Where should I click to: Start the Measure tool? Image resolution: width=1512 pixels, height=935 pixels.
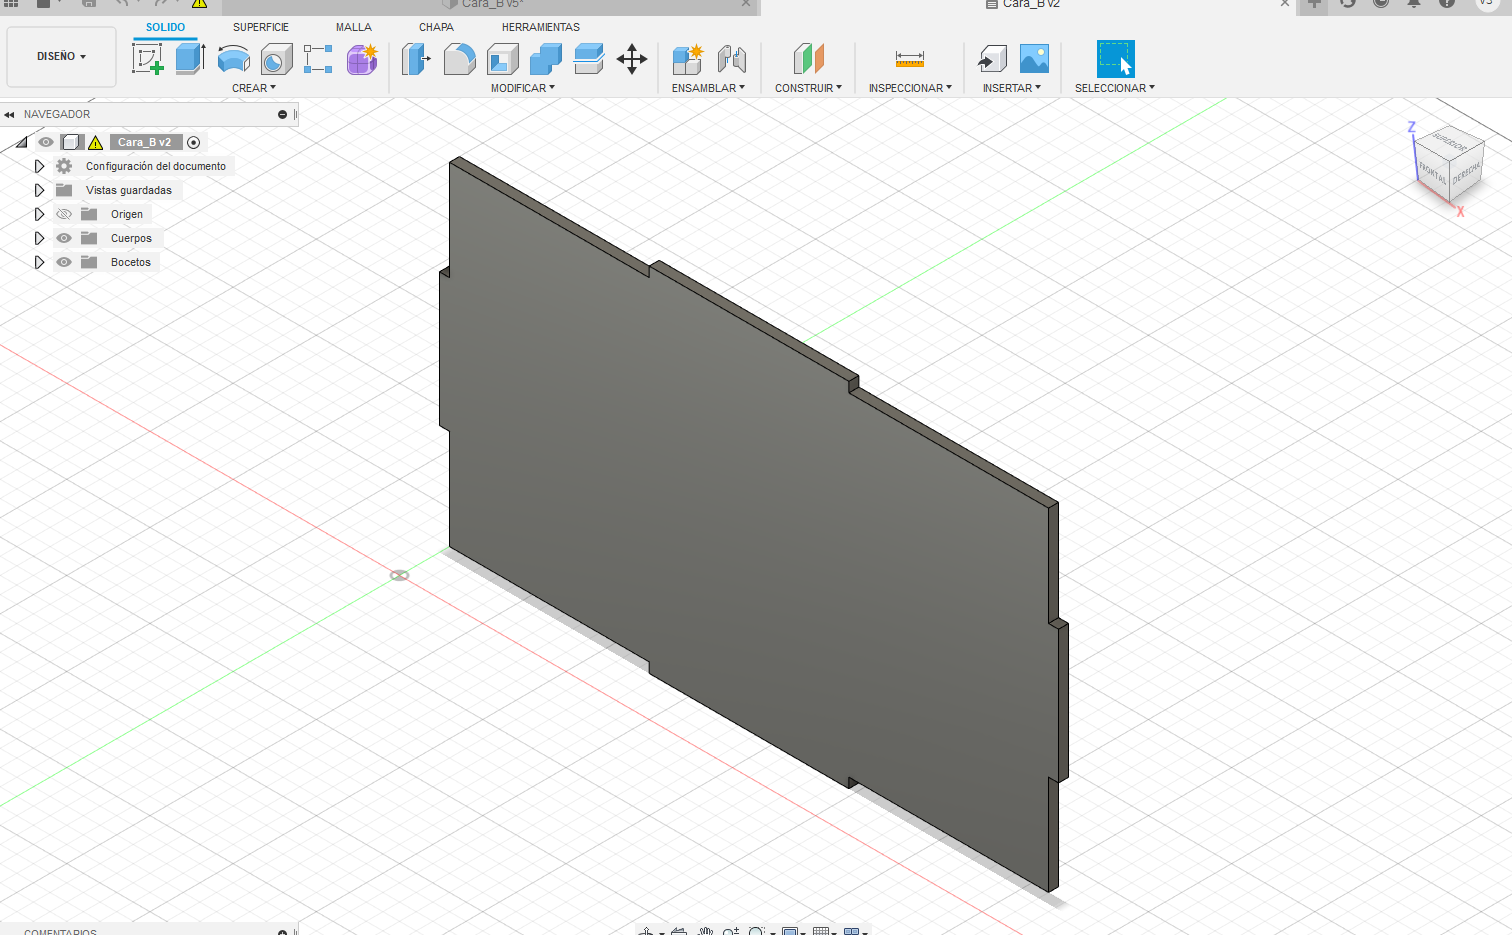pos(910,59)
